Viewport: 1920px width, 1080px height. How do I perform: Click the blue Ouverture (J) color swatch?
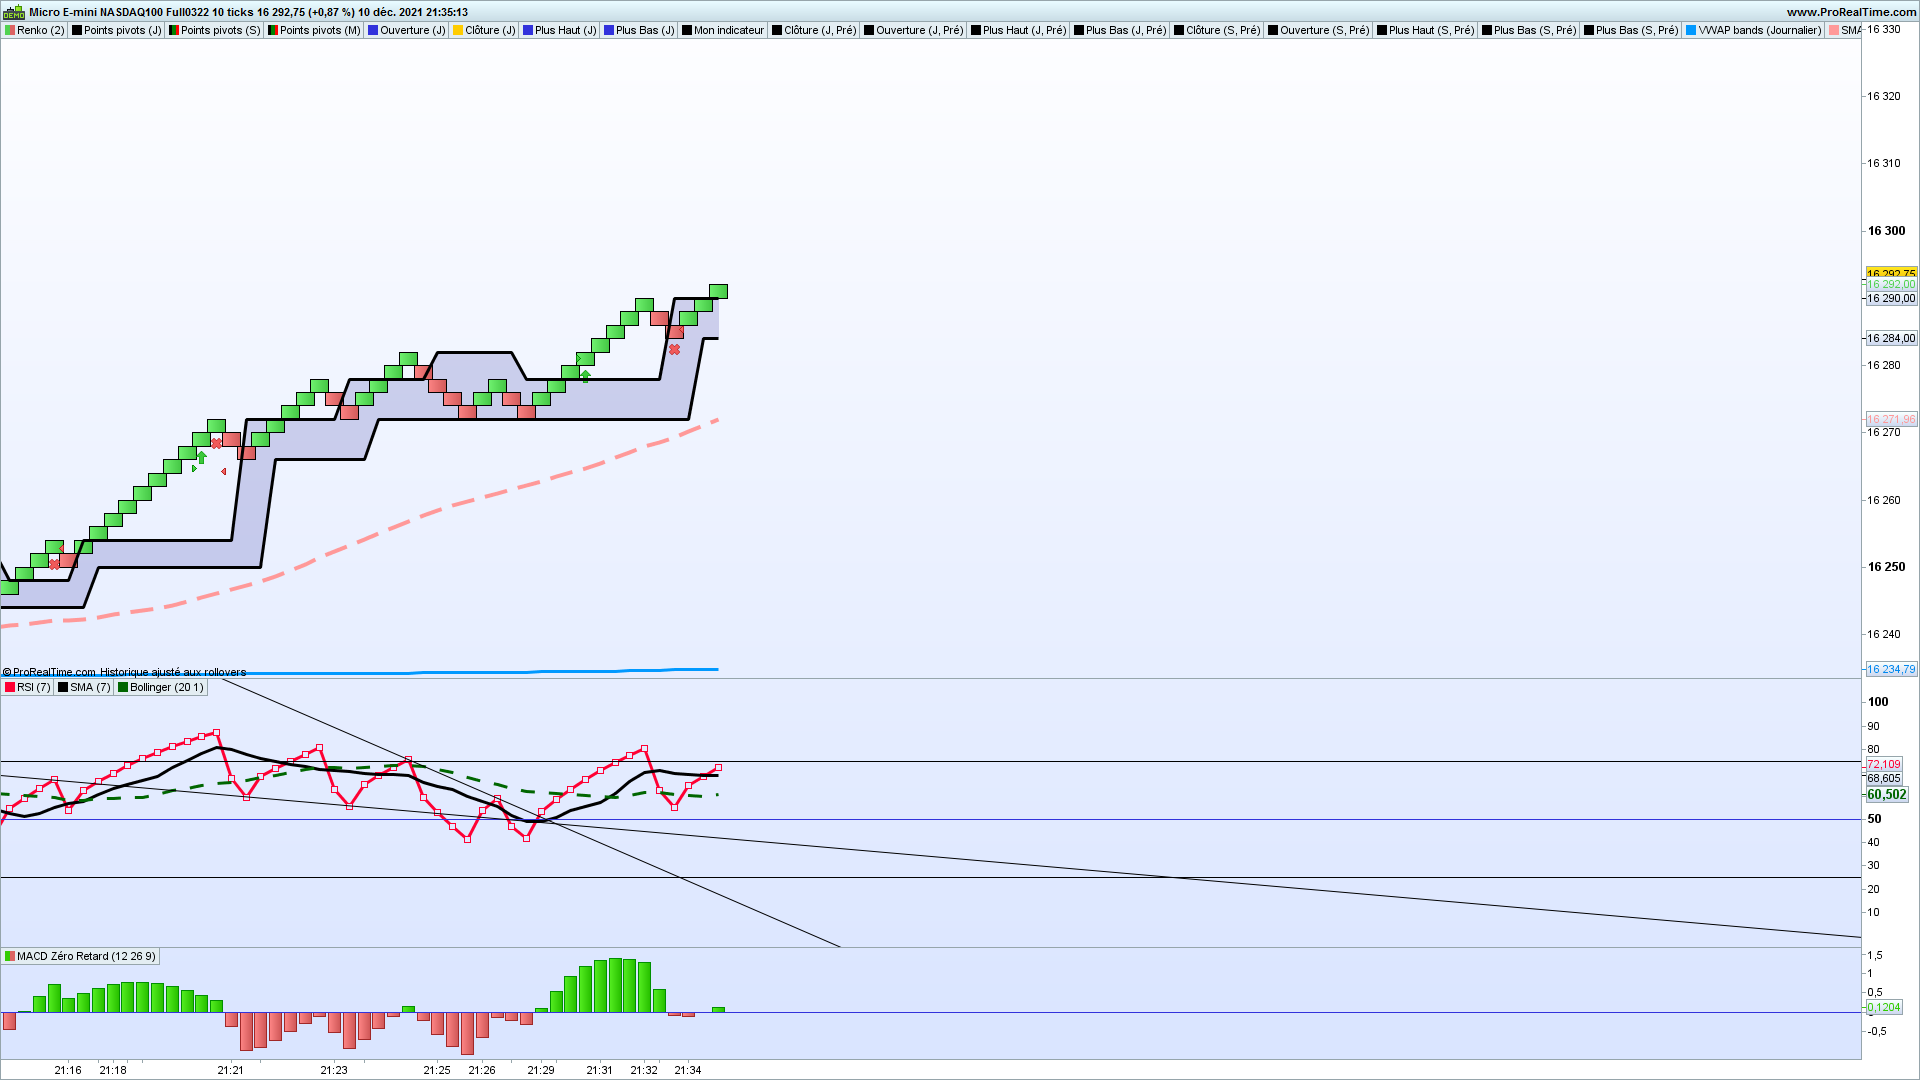372,30
